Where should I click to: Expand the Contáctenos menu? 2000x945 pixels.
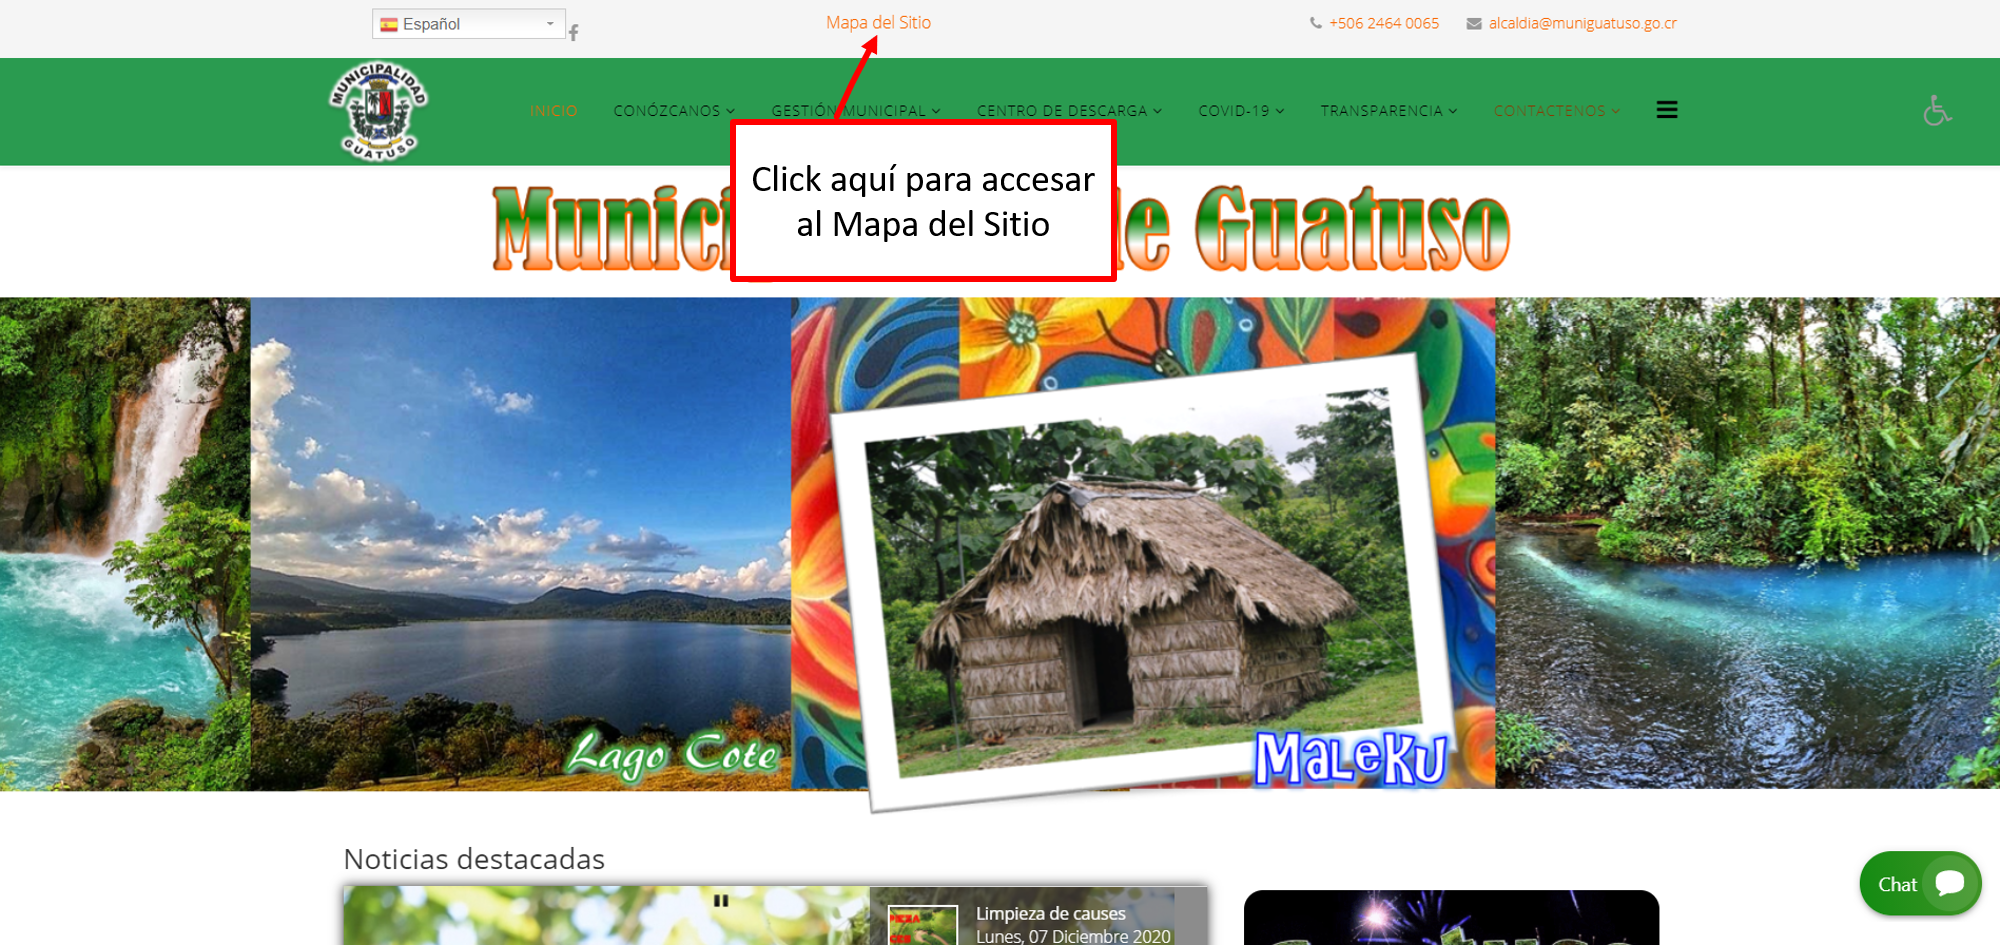point(1556,110)
